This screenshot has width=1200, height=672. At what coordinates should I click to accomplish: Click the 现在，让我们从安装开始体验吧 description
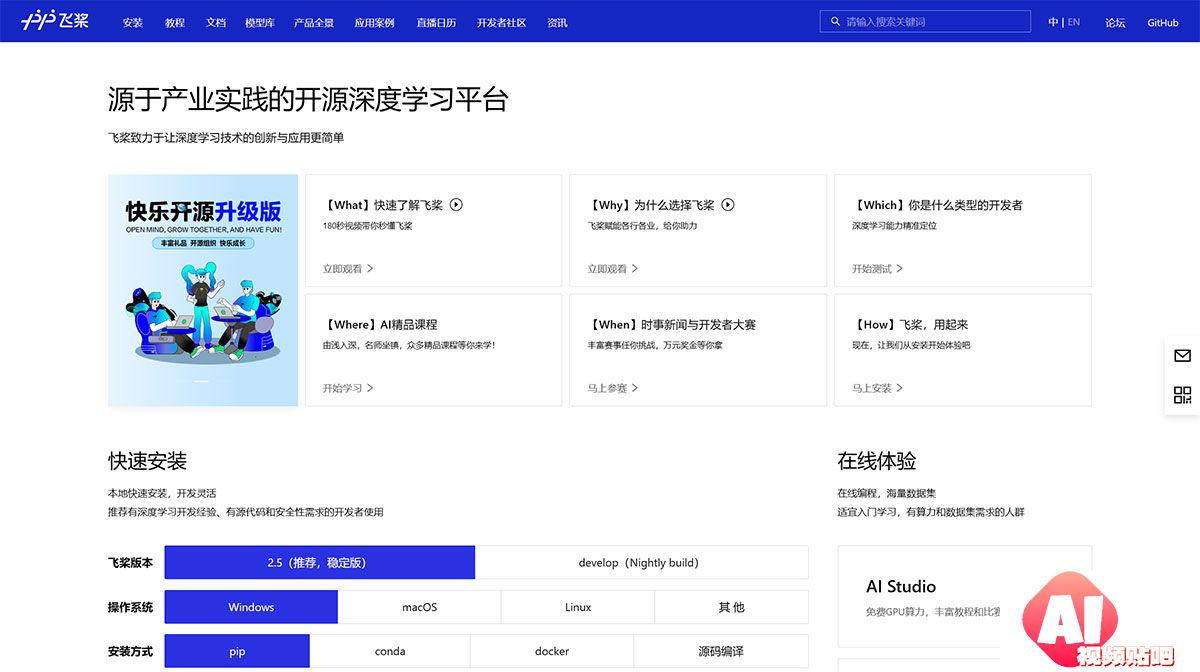pyautogui.click(x=911, y=345)
